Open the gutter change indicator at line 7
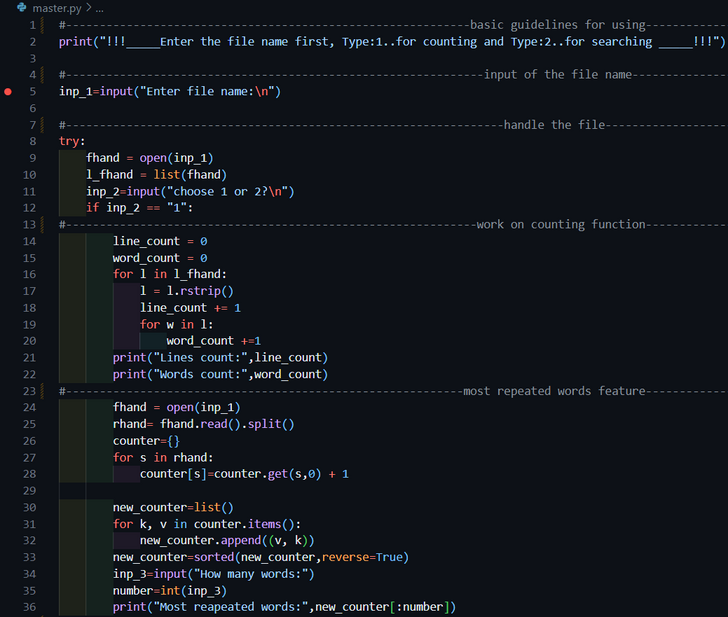Viewport: 728px width, 617px height. click(x=41, y=125)
